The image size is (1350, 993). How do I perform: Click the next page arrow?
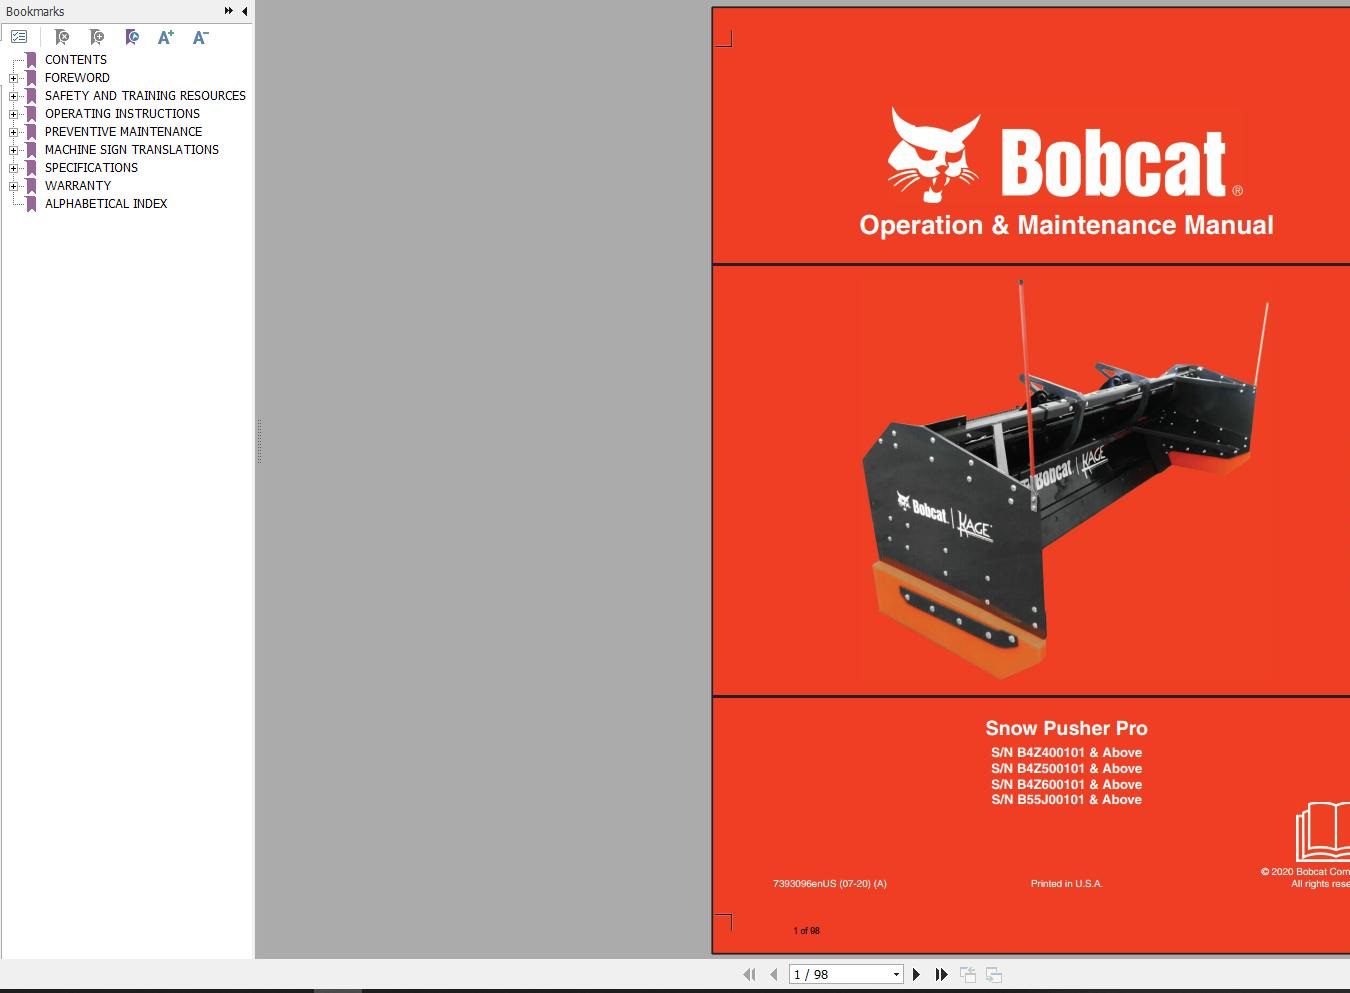click(x=916, y=974)
